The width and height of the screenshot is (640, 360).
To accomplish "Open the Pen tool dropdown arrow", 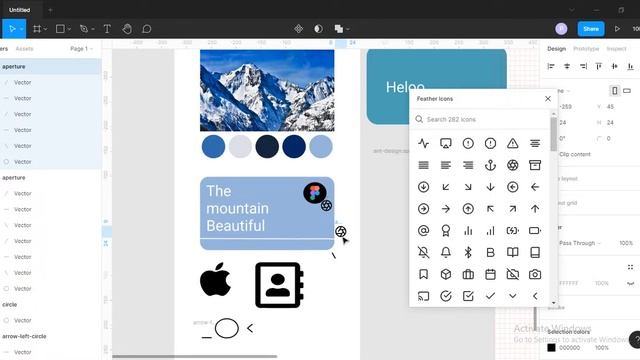I will click(93, 29).
